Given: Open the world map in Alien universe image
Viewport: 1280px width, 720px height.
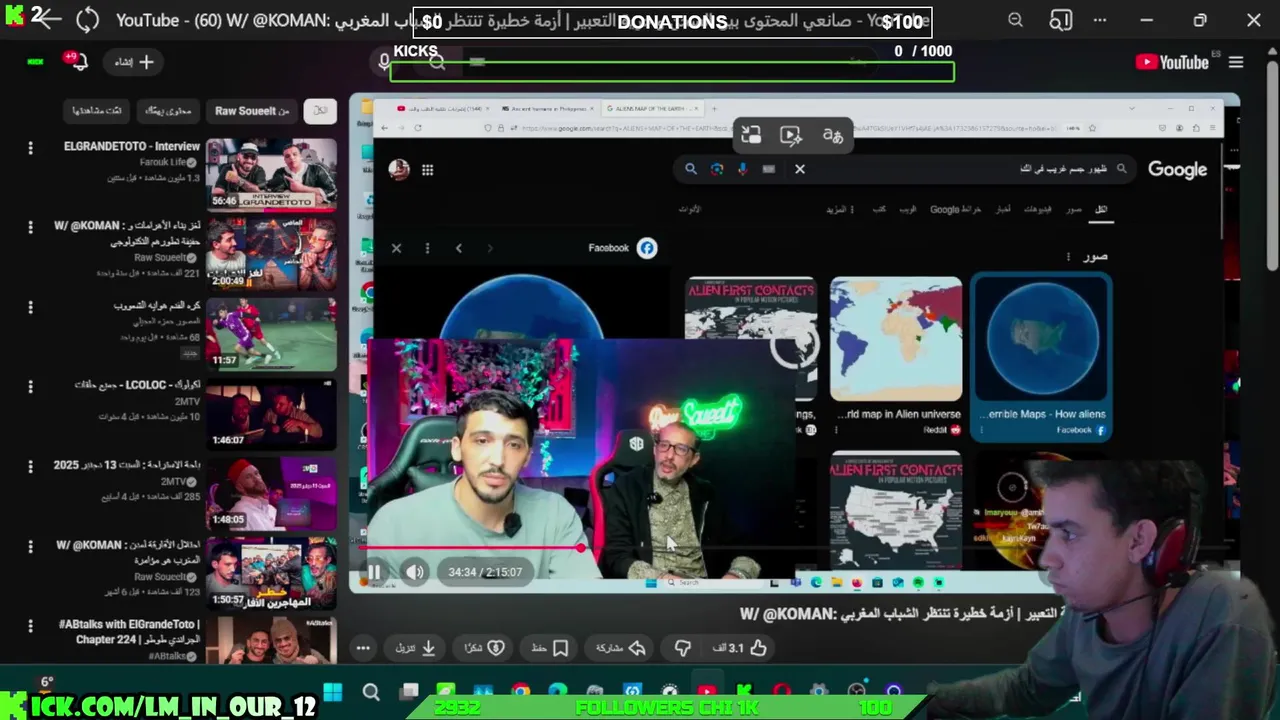Looking at the screenshot, I should [x=896, y=340].
